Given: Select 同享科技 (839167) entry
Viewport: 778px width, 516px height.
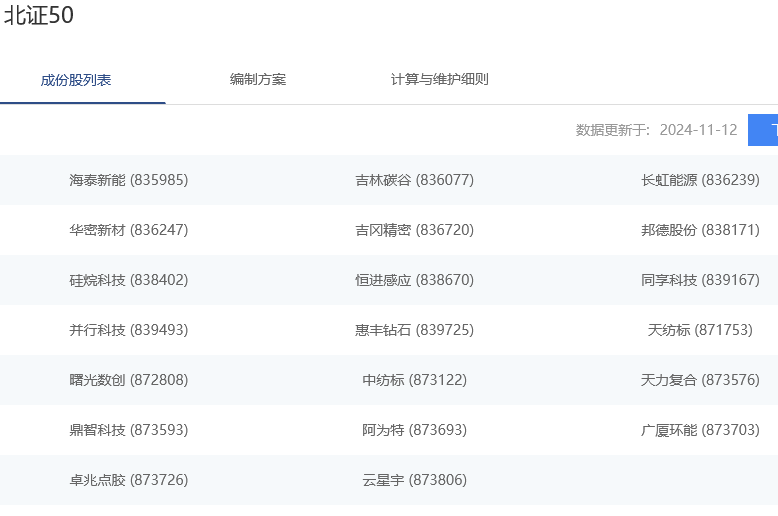Looking at the screenshot, I should click(x=700, y=280).
